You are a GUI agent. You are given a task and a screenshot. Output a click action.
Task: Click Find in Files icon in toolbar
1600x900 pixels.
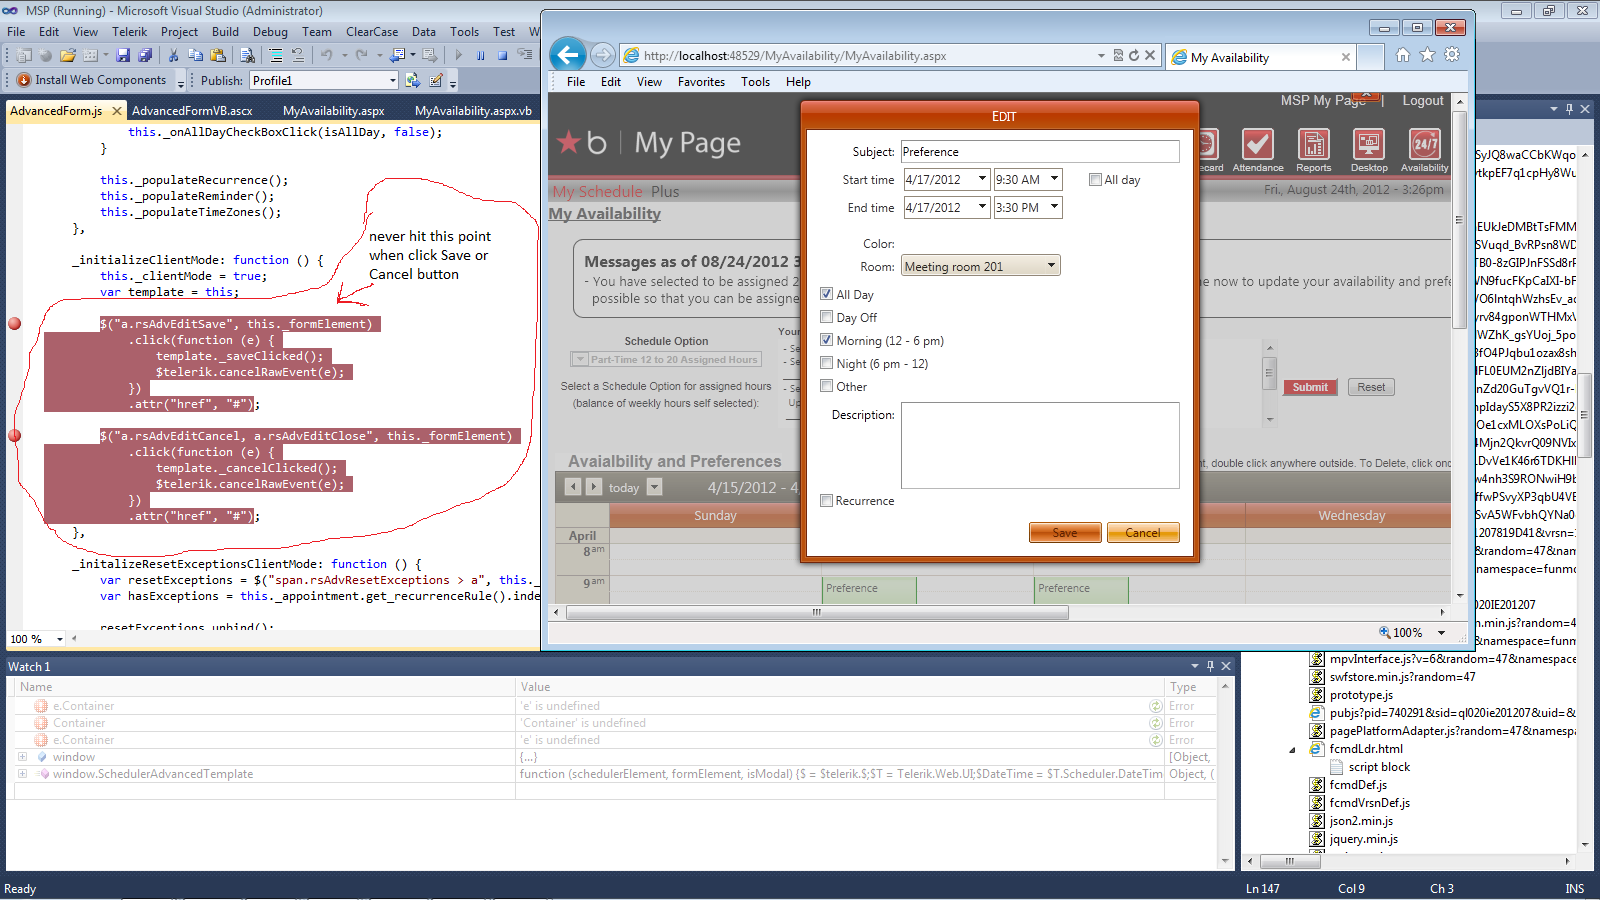[x=247, y=56]
